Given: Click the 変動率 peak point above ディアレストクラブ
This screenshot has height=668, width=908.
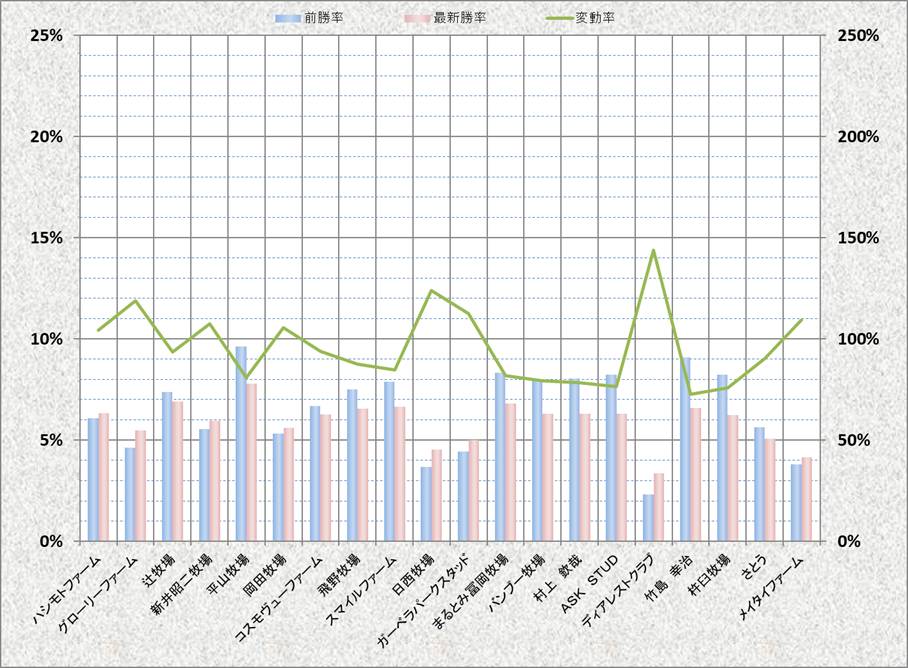Looking at the screenshot, I should pos(653,251).
